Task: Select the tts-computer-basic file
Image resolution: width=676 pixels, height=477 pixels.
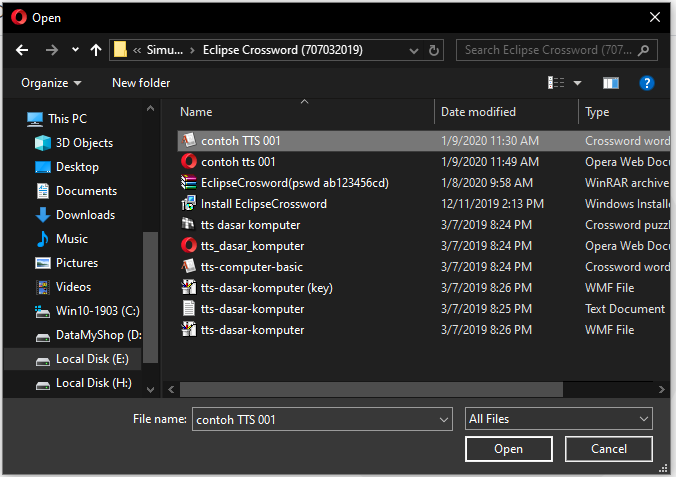Action: (423, 267)
